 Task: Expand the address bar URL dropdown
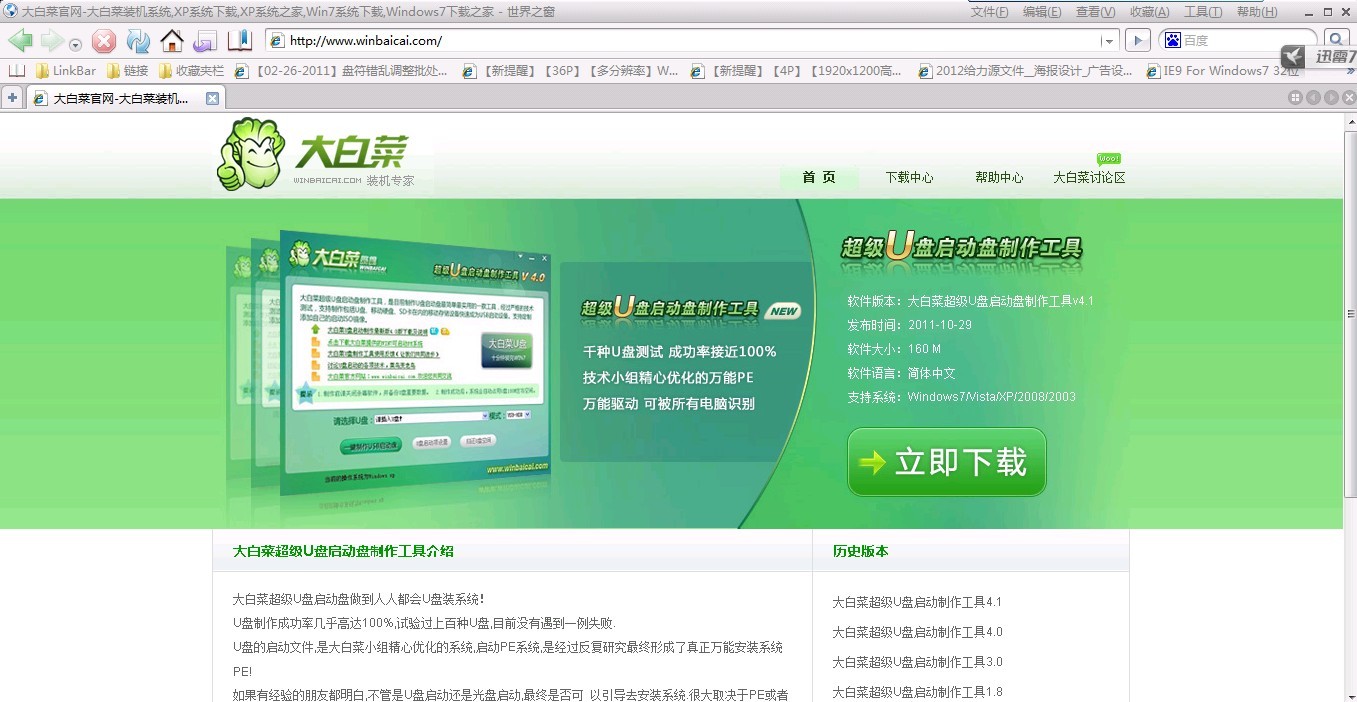pyautogui.click(x=1108, y=41)
